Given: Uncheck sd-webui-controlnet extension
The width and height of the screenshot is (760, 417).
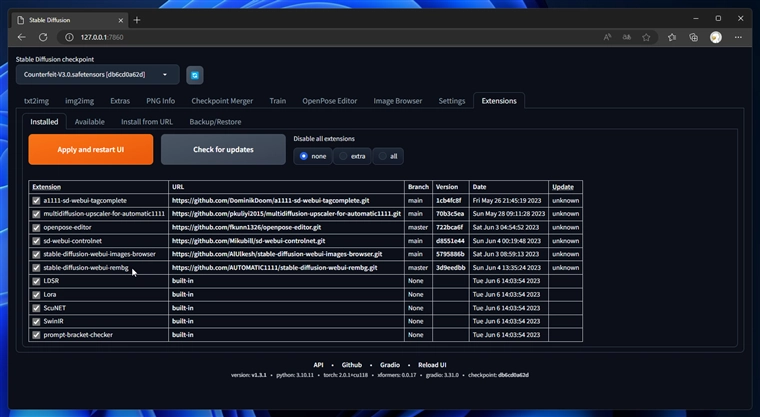Looking at the screenshot, I should [x=36, y=241].
